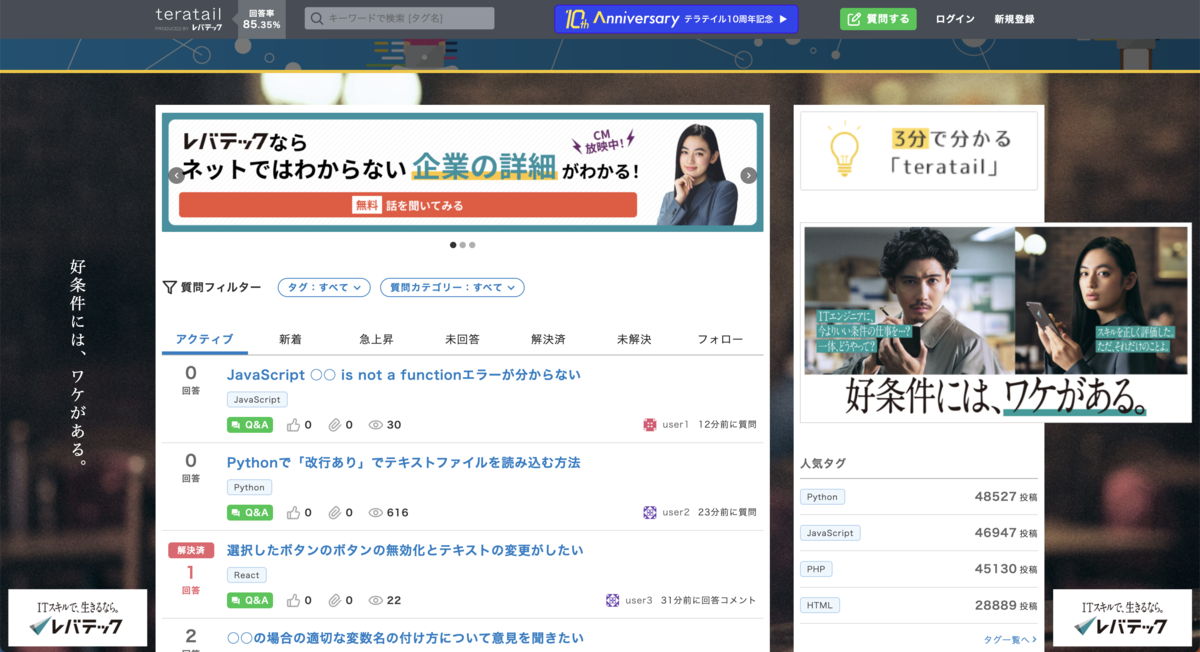The image size is (1200, 652).
Task: Open the 好条件には、ワケがある ad image
Action: click(996, 322)
